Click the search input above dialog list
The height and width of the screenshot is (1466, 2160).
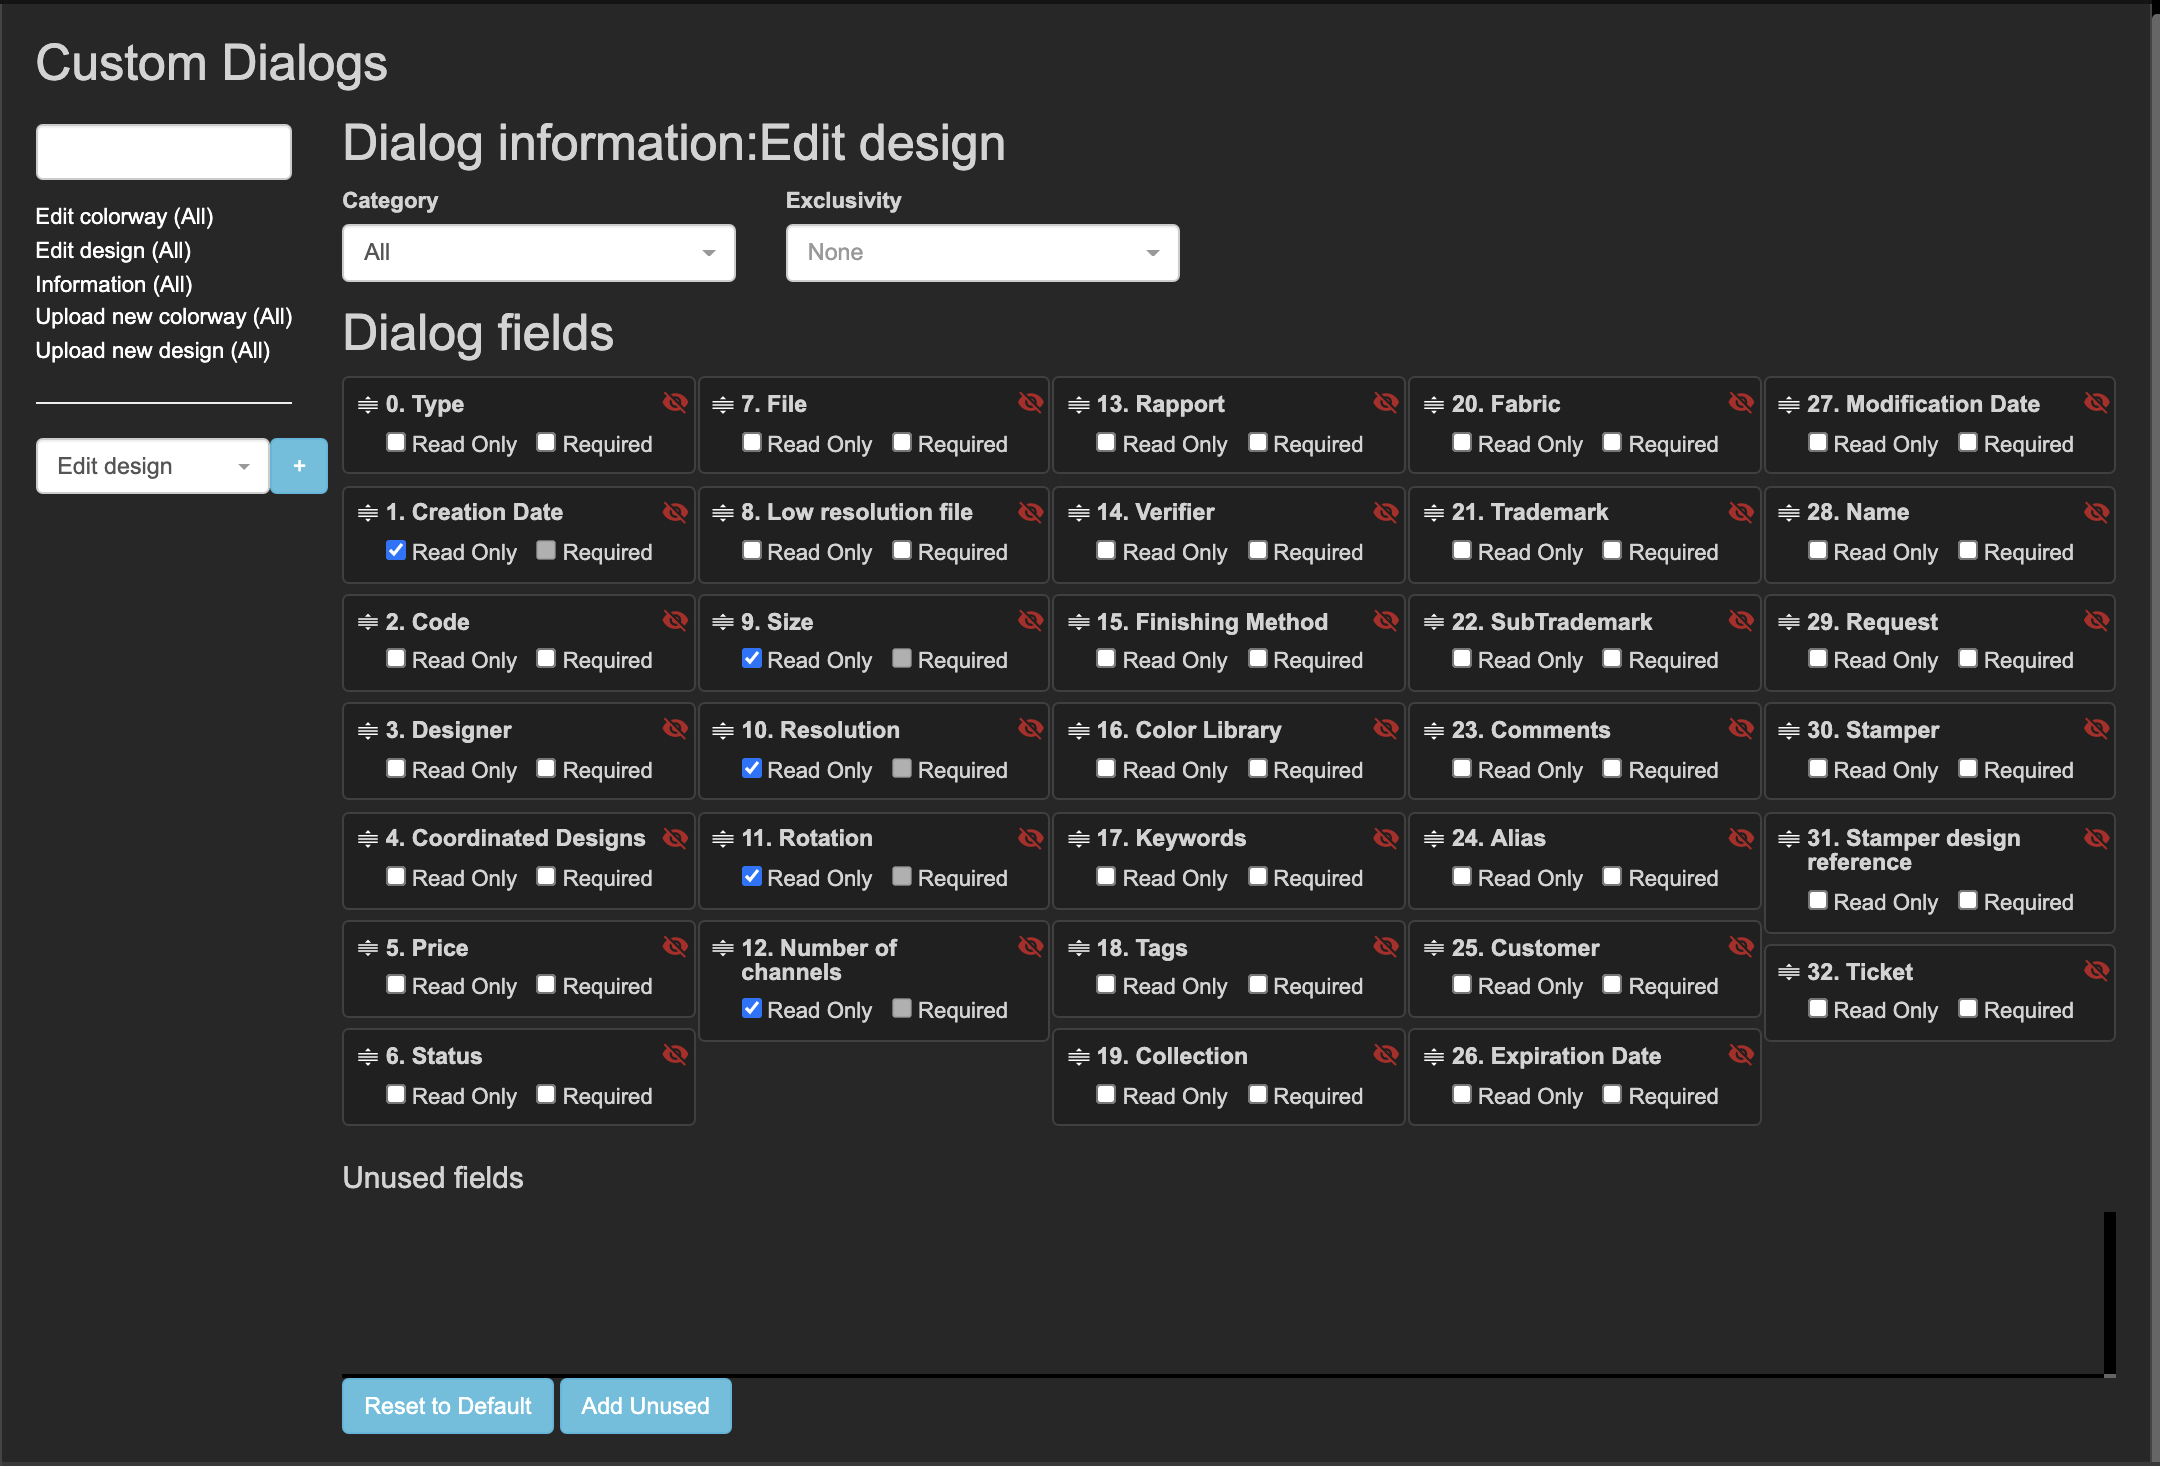(164, 152)
